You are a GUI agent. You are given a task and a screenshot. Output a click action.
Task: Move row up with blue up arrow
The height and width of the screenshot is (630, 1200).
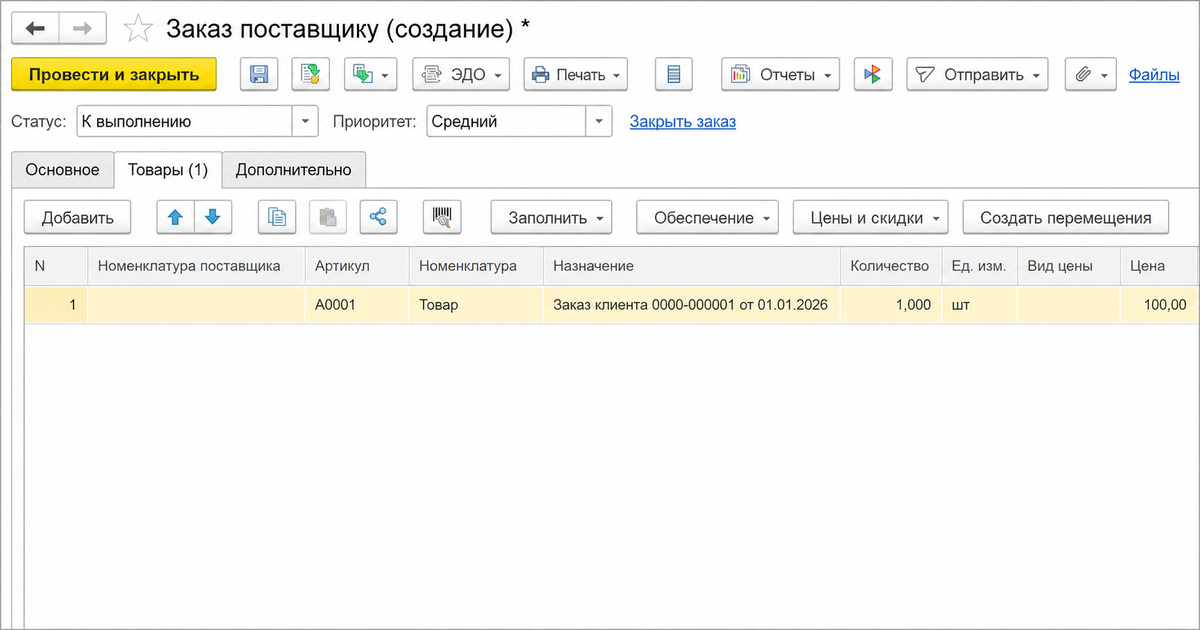[175, 217]
